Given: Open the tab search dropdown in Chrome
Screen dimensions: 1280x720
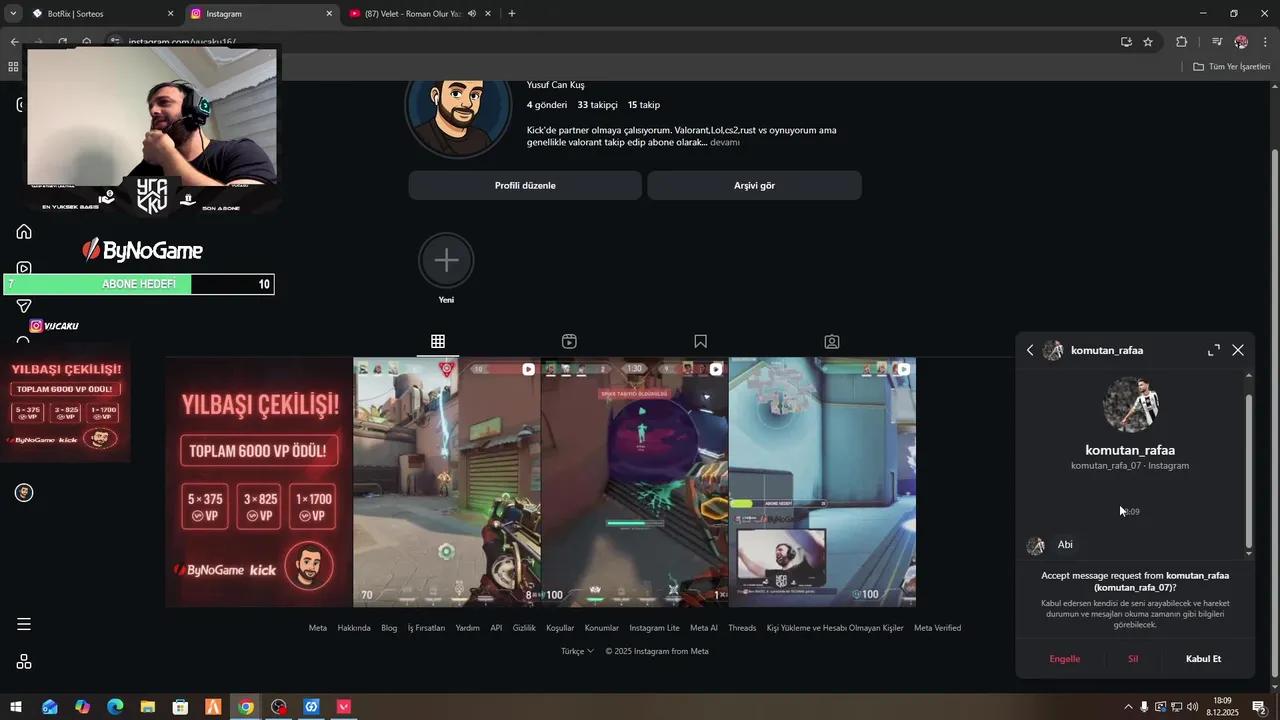Looking at the screenshot, I should [13, 14].
